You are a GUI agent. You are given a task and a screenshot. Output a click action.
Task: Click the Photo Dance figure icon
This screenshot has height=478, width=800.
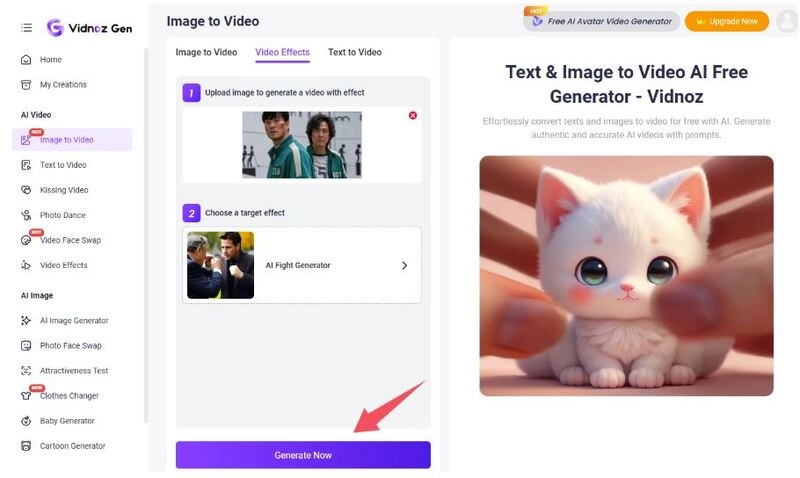point(26,215)
